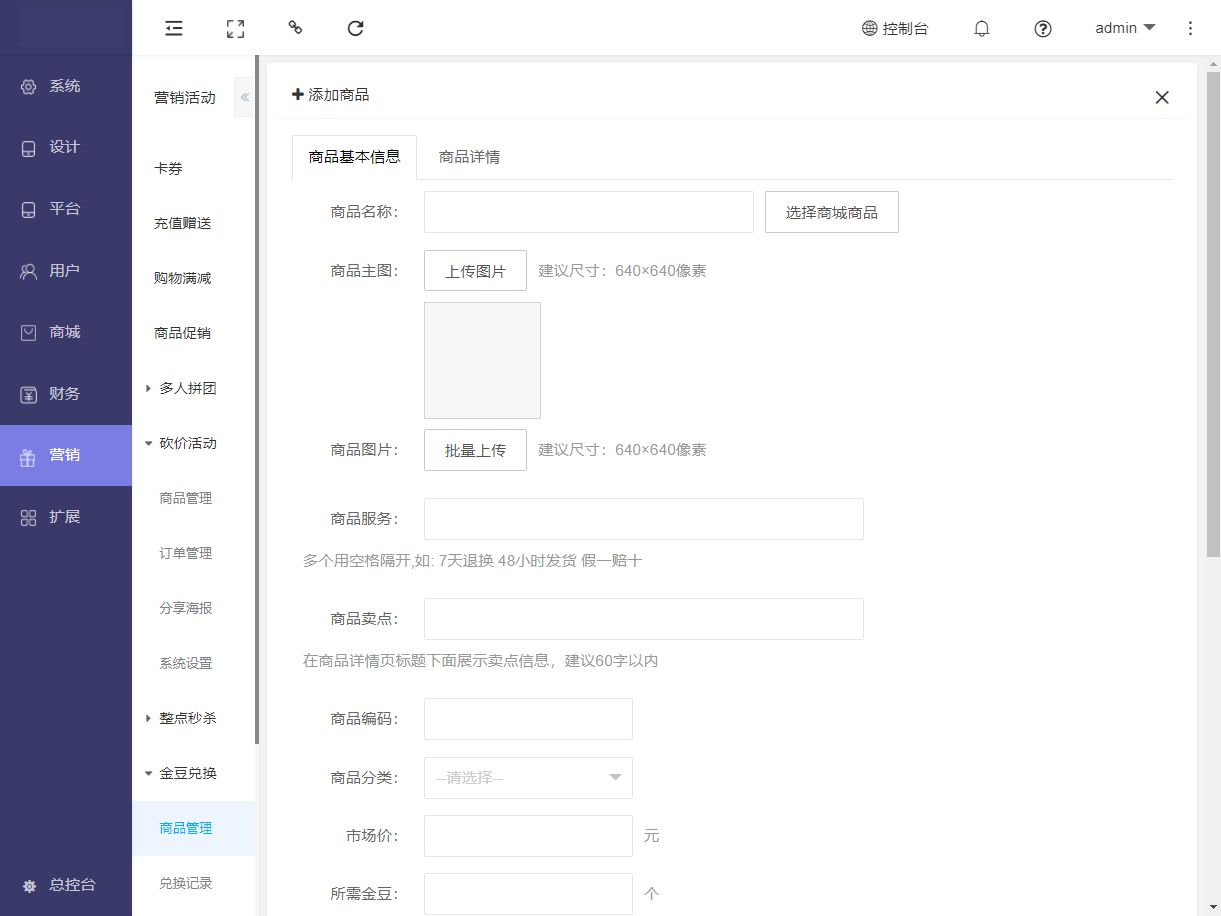Screen dimensions: 1221x916
Task: Open the vertical three-dot more menu
Action: 1190,28
